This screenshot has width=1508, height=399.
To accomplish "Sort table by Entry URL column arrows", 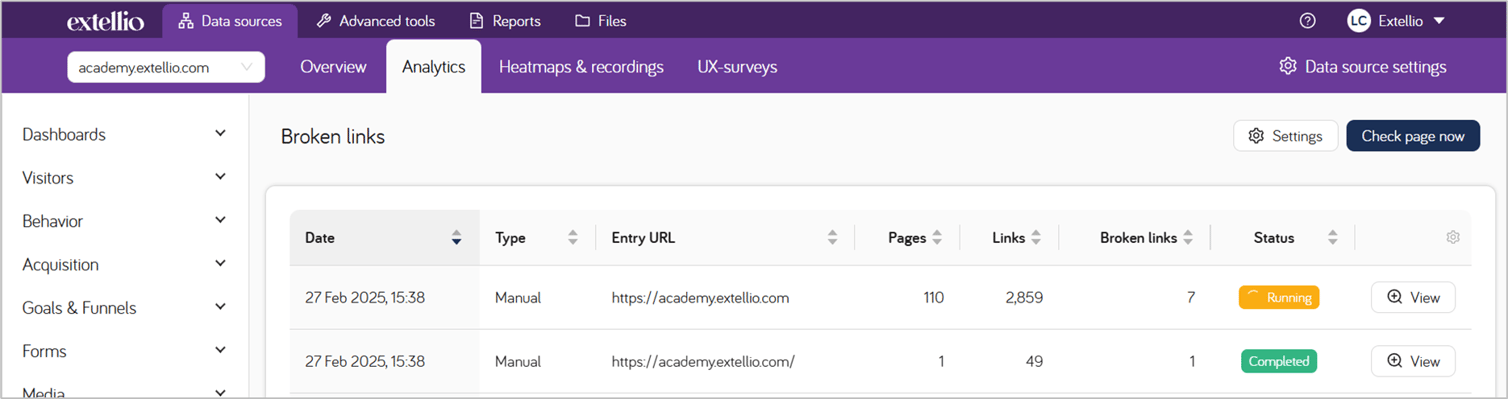I will [832, 238].
